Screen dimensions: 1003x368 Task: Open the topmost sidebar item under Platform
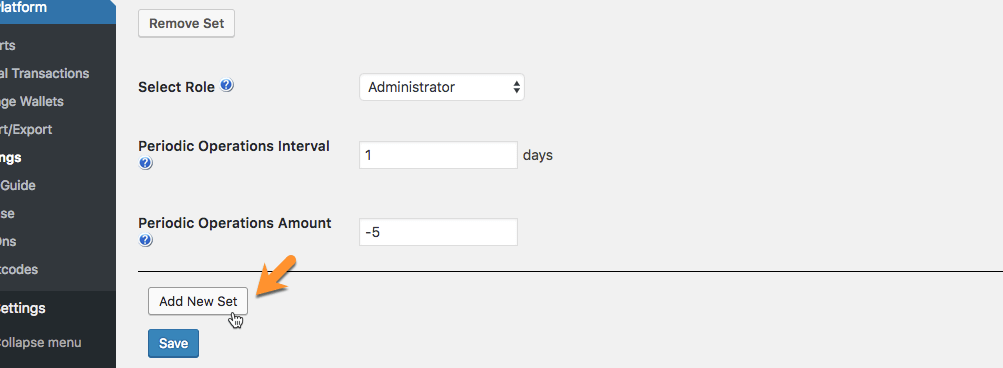(x=8, y=45)
